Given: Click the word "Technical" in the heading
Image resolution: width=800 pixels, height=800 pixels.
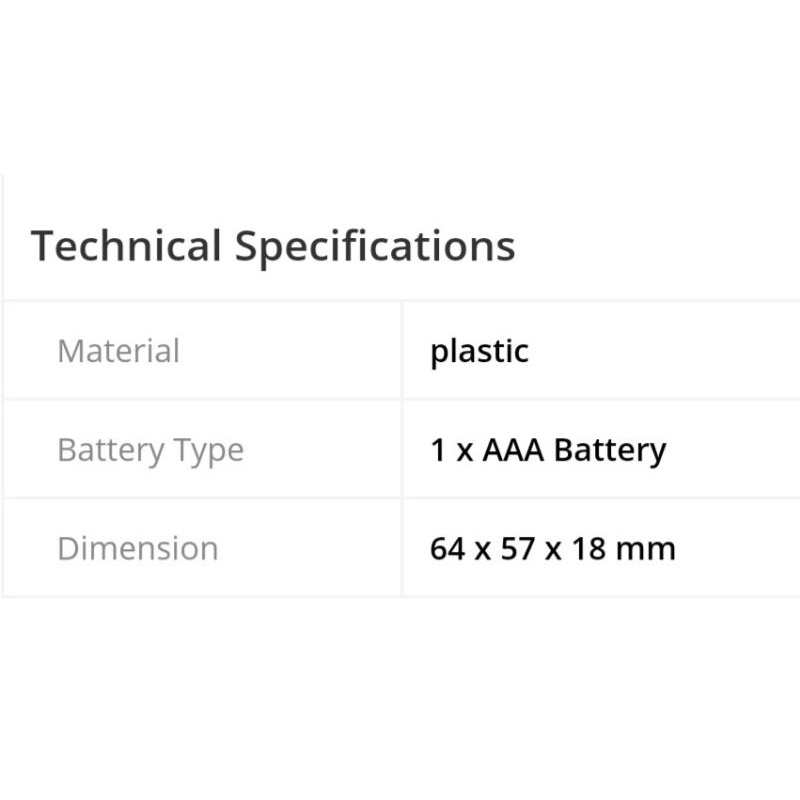Looking at the screenshot, I should coord(126,246).
